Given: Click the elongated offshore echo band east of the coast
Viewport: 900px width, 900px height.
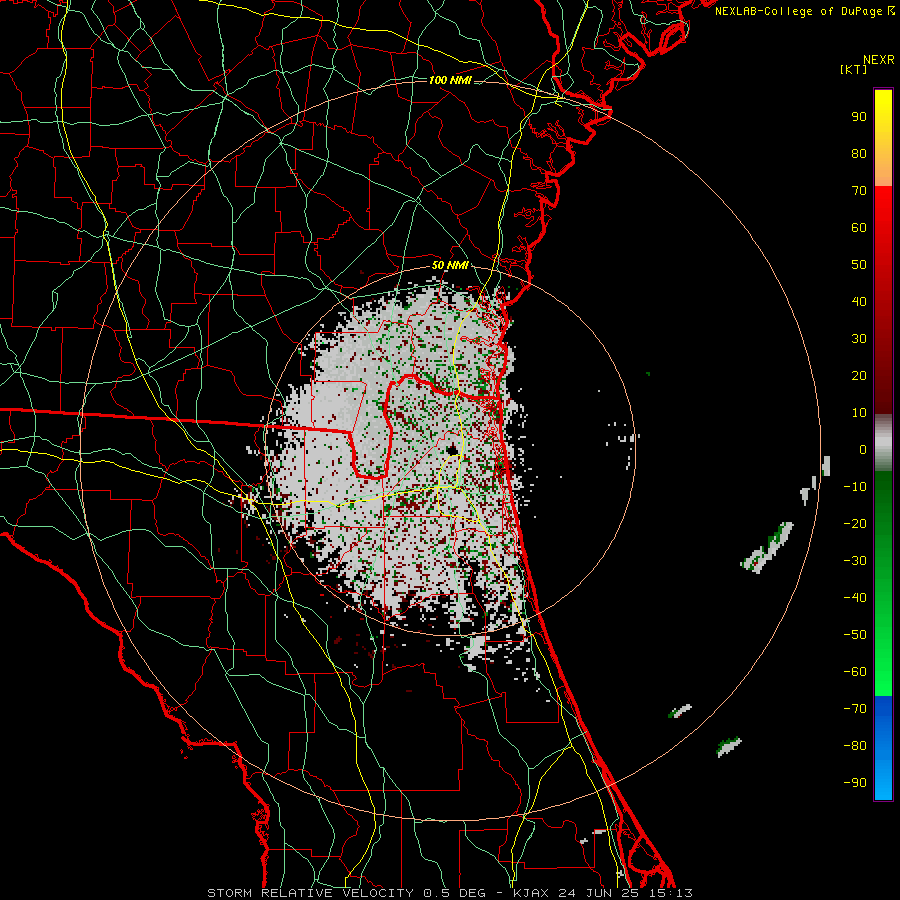Looking at the screenshot, I should click(x=767, y=548).
